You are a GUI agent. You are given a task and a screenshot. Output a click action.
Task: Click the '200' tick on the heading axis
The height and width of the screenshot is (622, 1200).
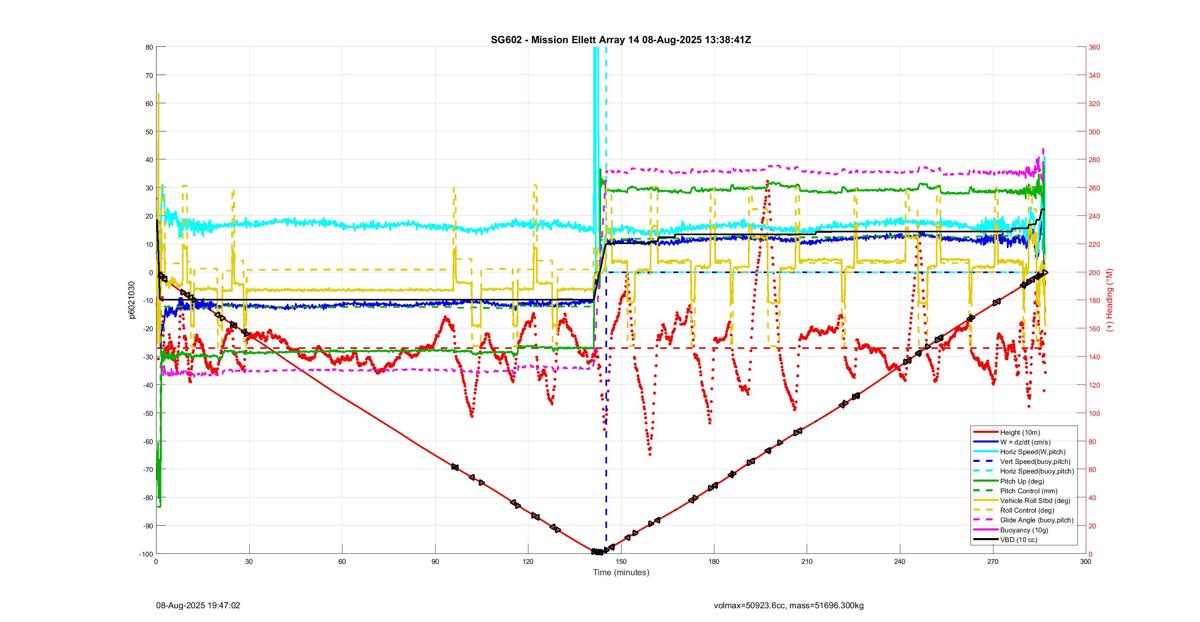1094,273
